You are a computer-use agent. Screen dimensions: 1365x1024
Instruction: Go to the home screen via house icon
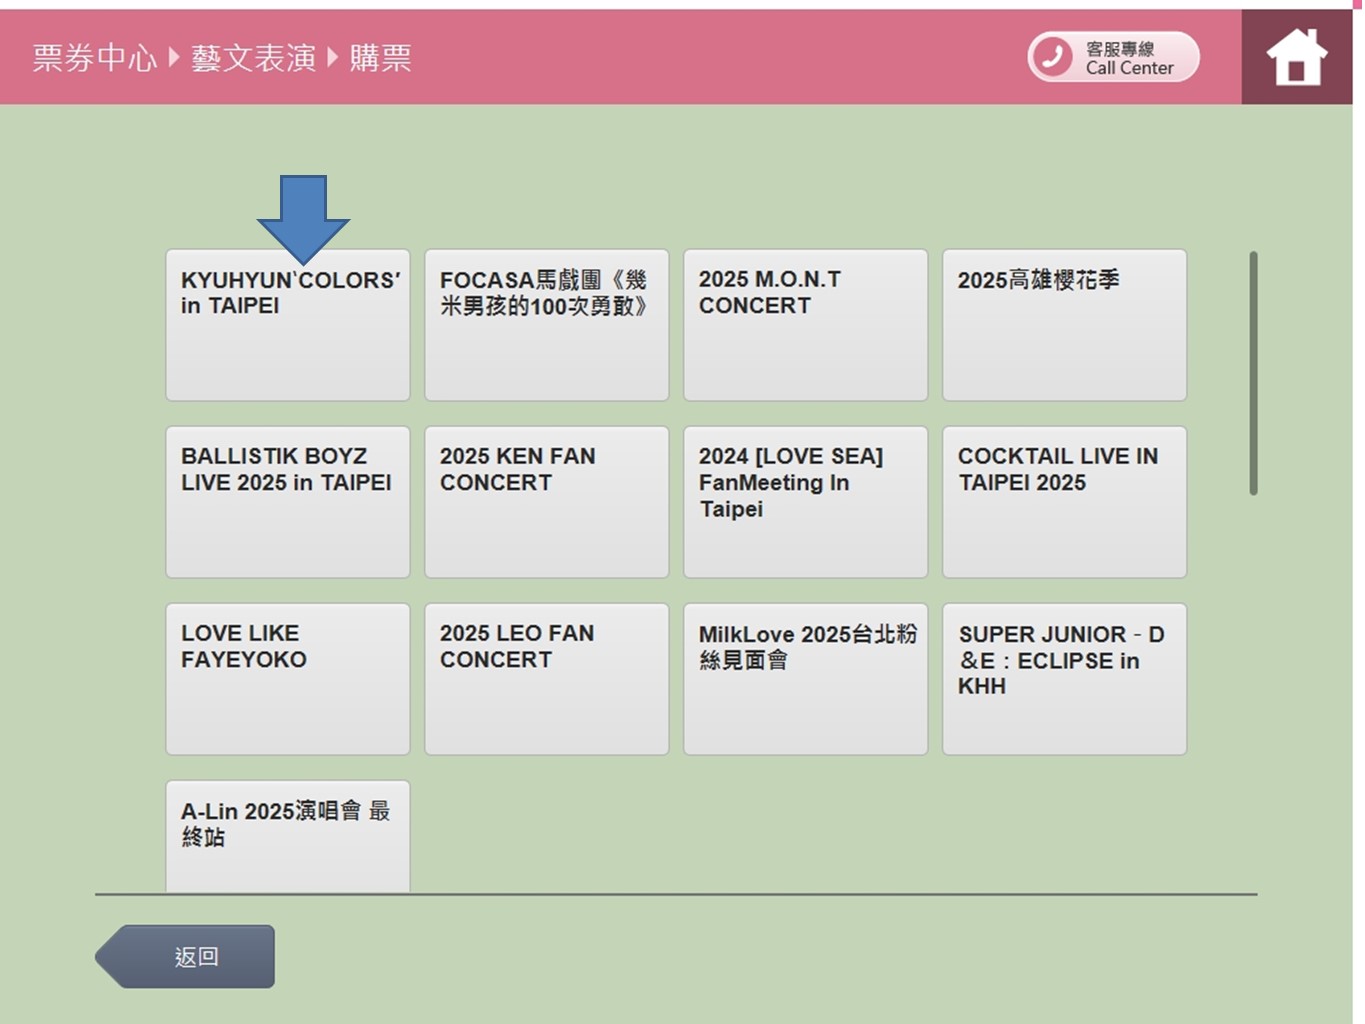click(x=1296, y=57)
